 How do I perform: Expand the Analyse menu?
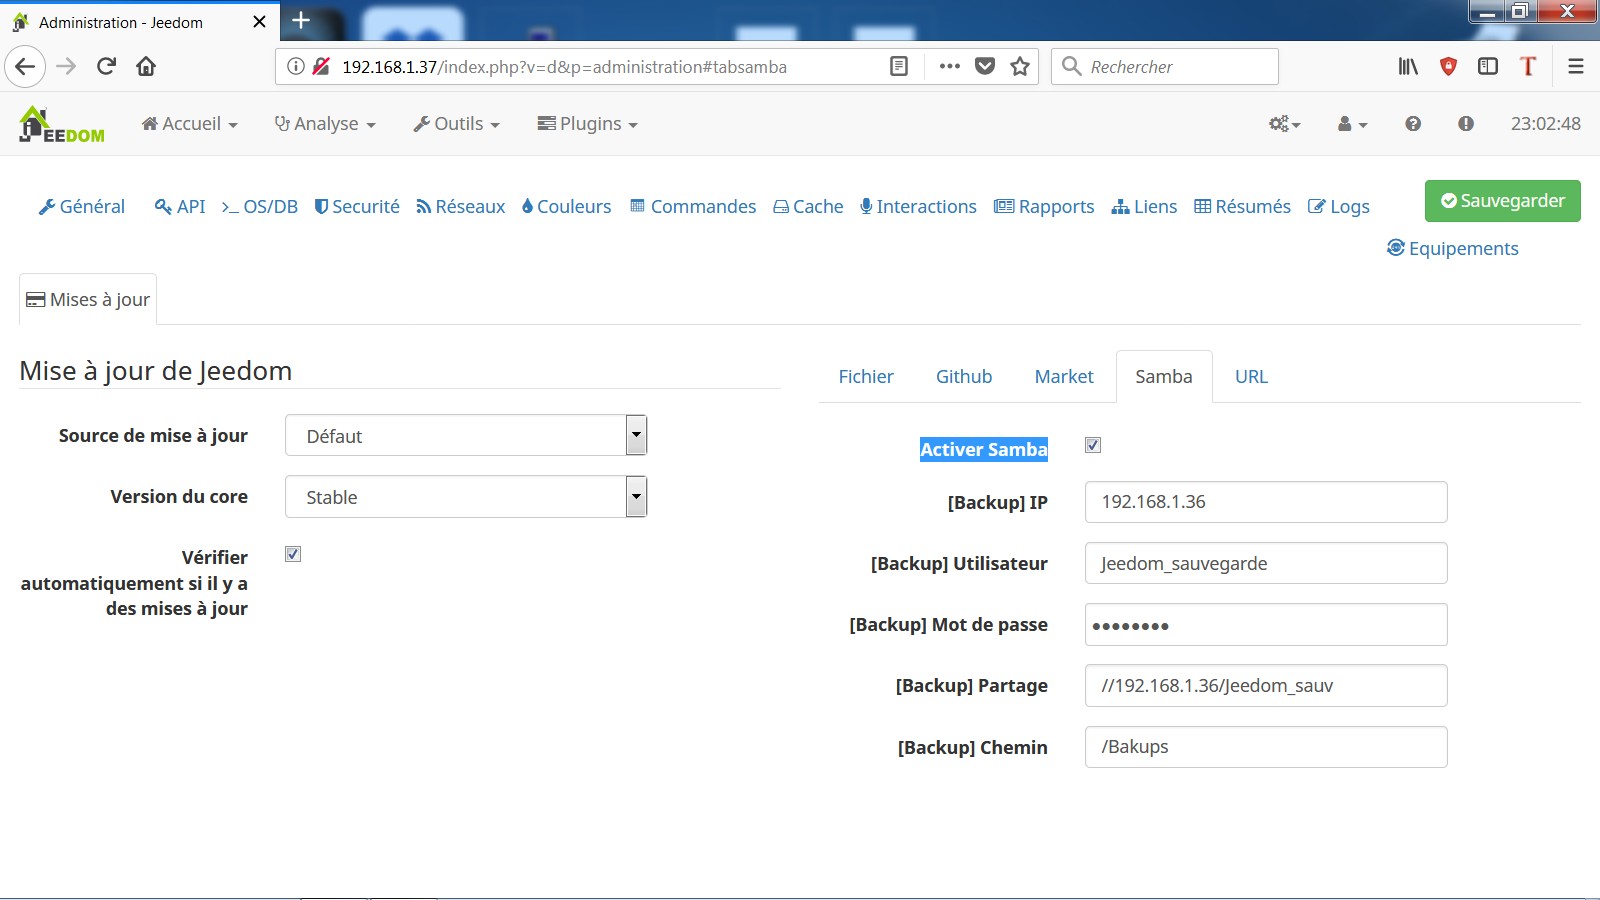(x=325, y=124)
